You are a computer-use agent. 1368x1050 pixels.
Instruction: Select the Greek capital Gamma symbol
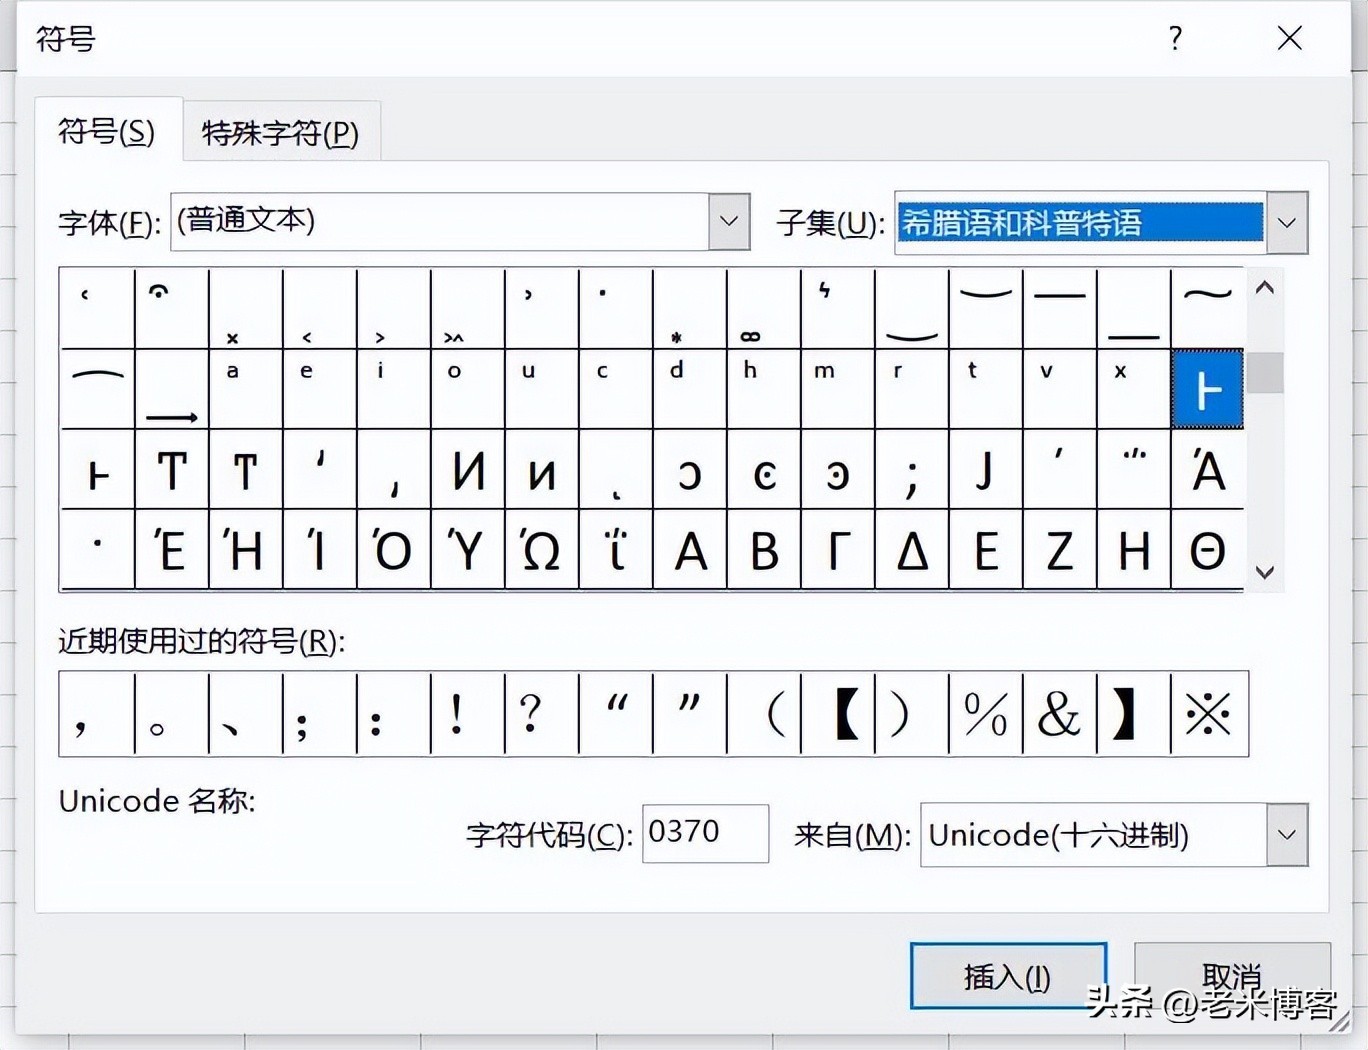(838, 550)
